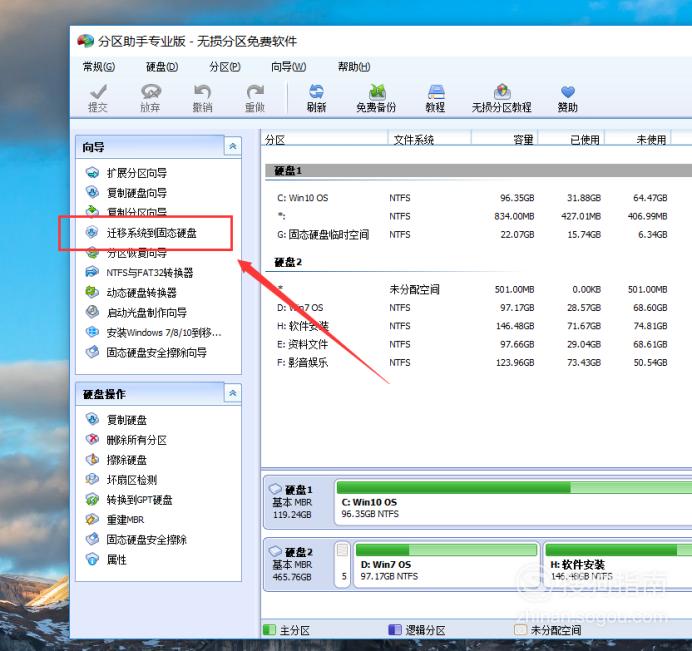This screenshot has width=692, height=651.
Task: Launch 固态硬盘安全擦除向导
Action: pyautogui.click(x=146, y=352)
